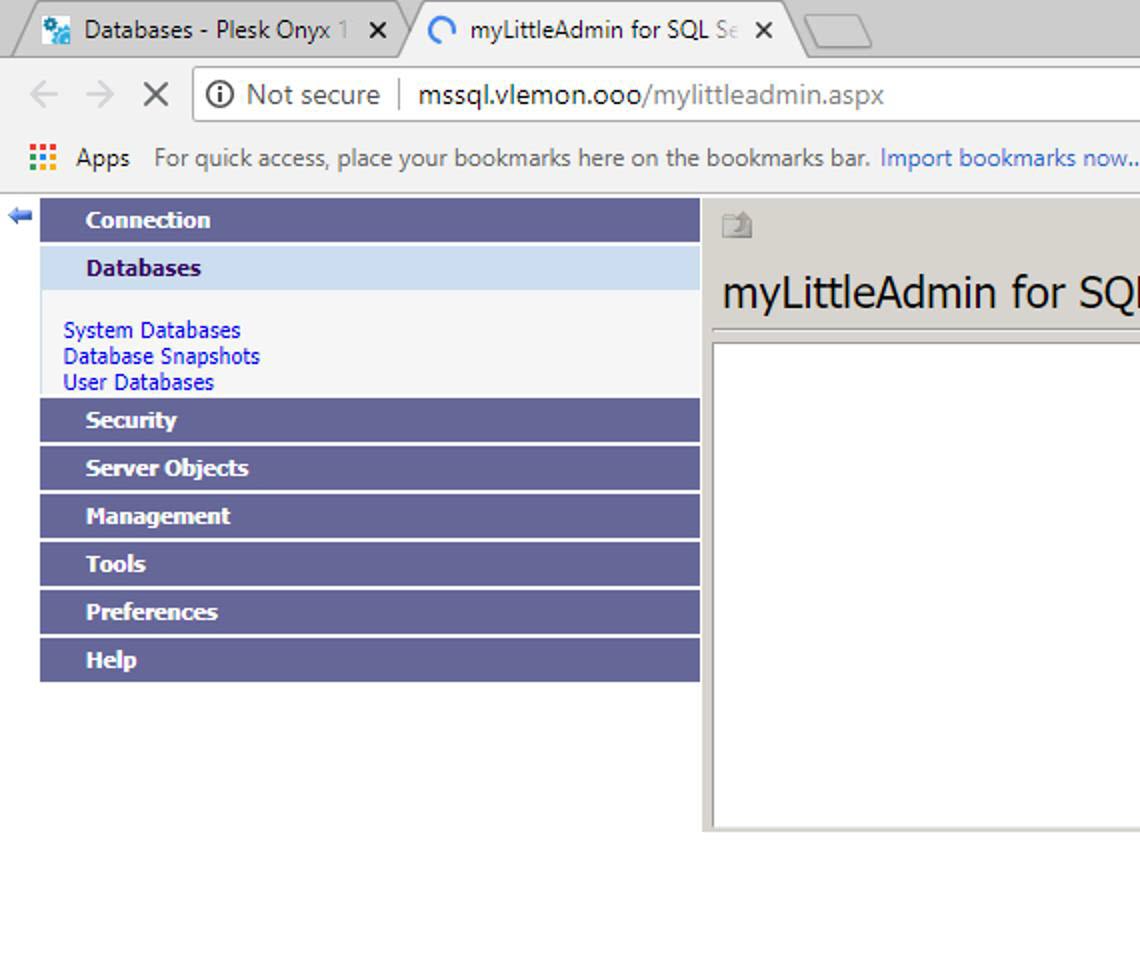Open the User Databases link
1140x962 pixels.
[138, 382]
